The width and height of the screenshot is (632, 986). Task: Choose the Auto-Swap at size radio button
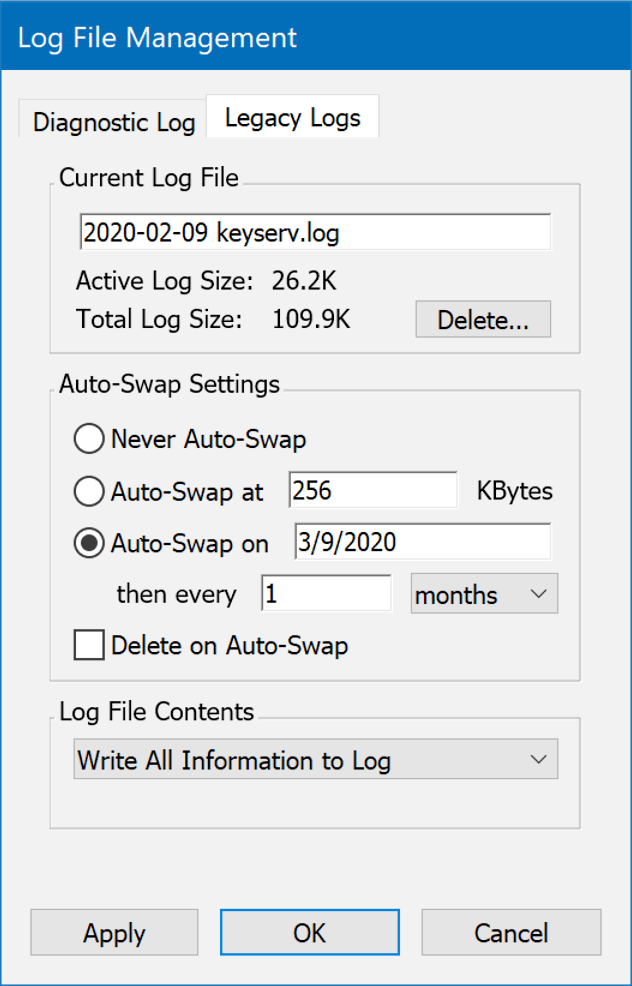pyautogui.click(x=89, y=491)
